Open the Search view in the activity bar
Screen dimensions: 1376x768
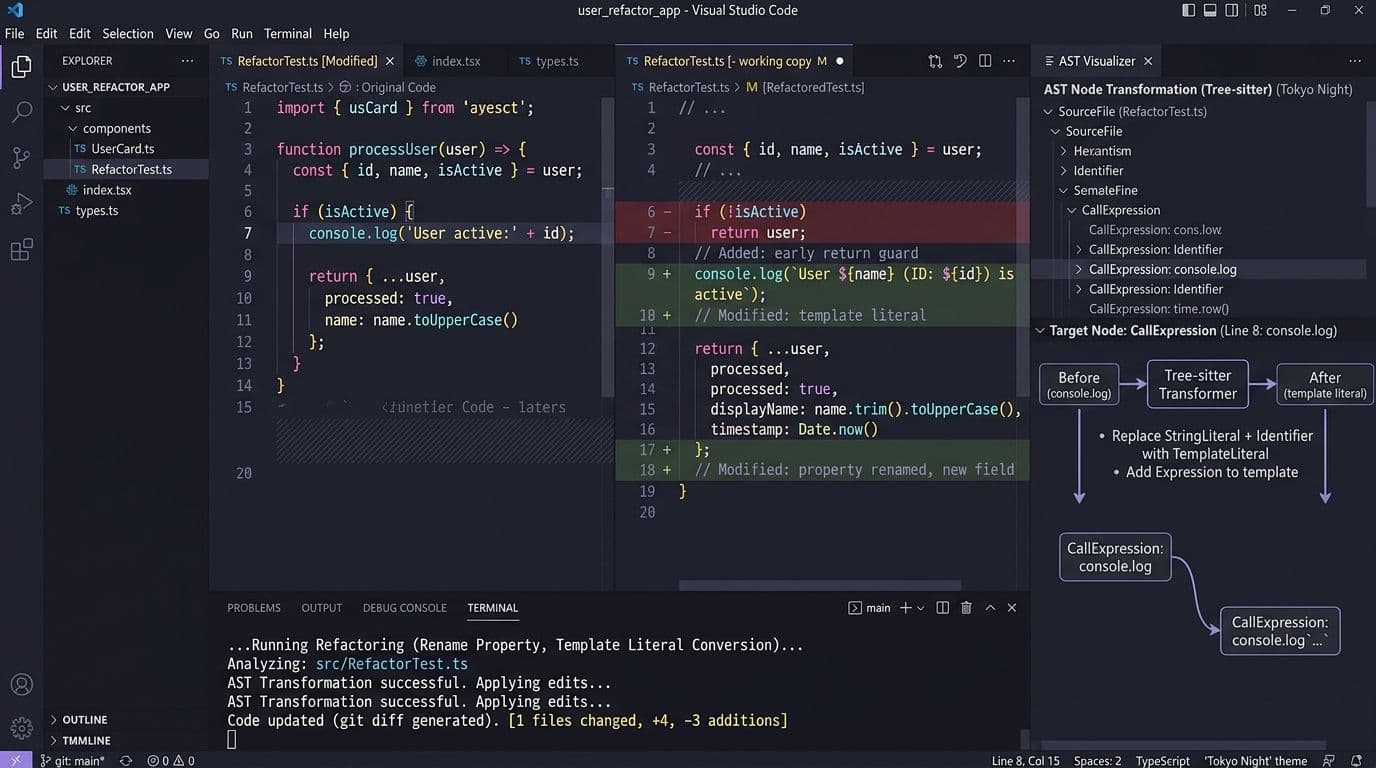[x=21, y=111]
